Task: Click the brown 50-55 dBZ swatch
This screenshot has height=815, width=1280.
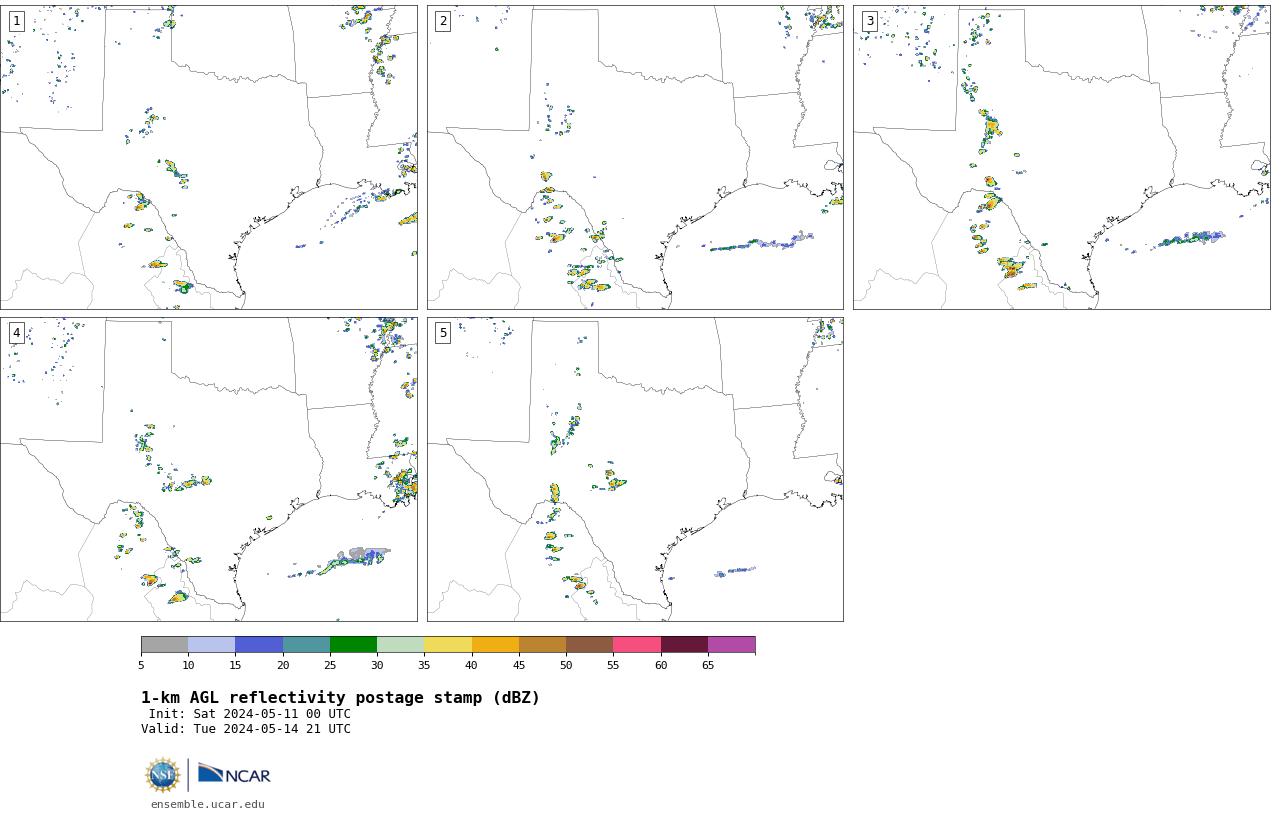Action: [x=589, y=645]
